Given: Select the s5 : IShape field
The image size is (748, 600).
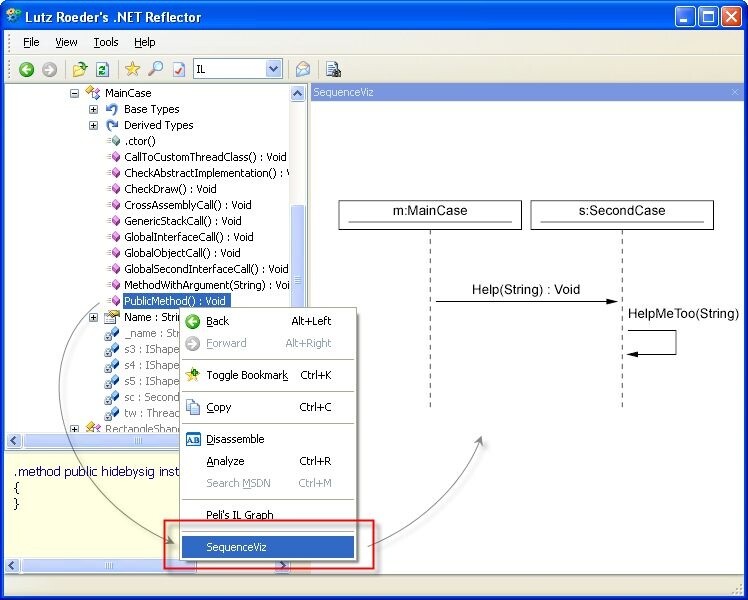Looking at the screenshot, I should [x=152, y=381].
